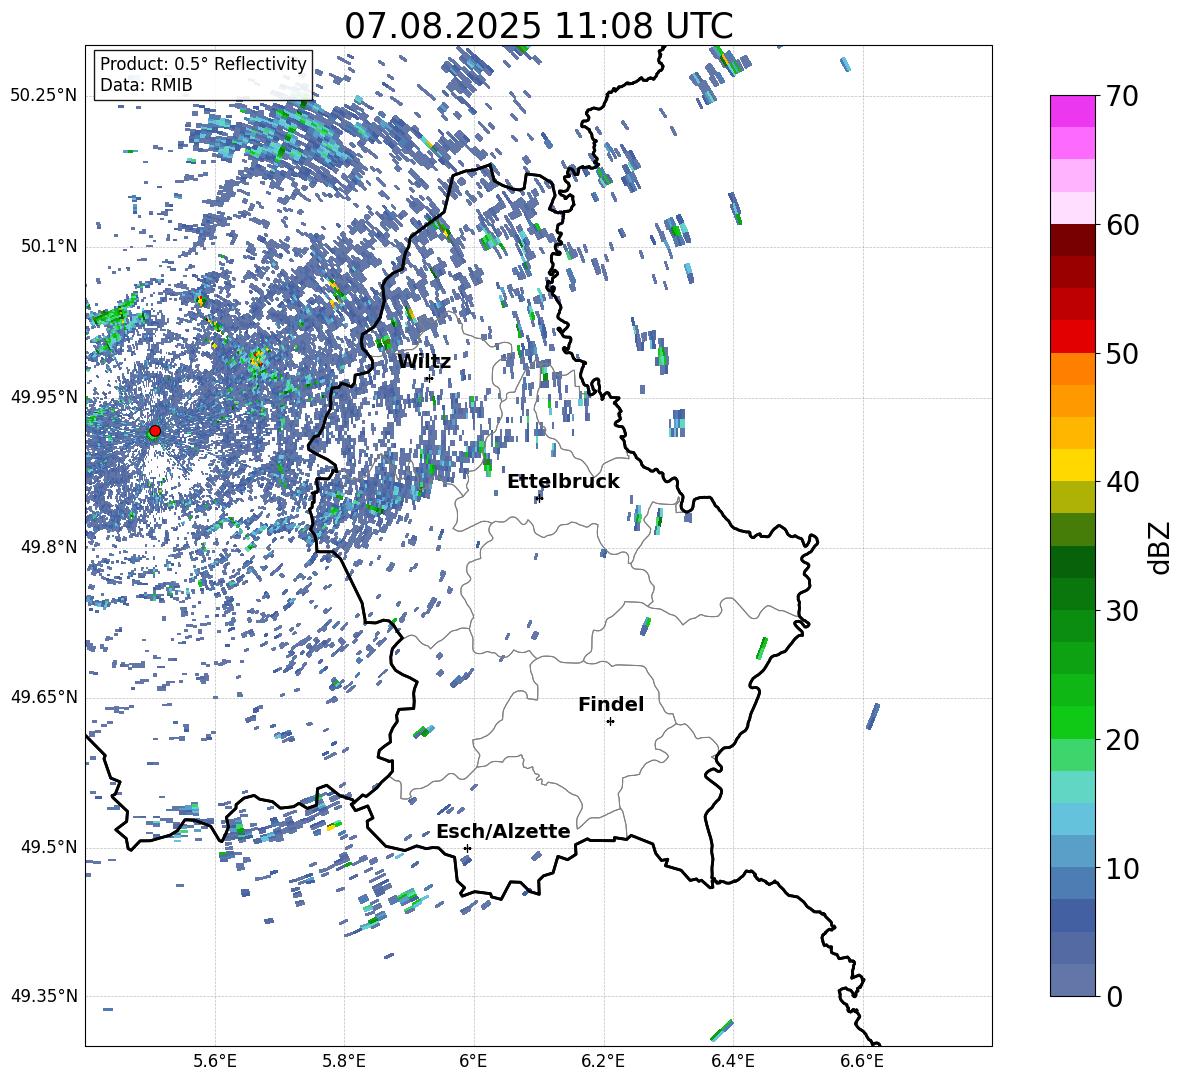The height and width of the screenshot is (1081, 1184).
Task: Click 'Product: 0.5° Reflectivity' text
Action: [203, 63]
